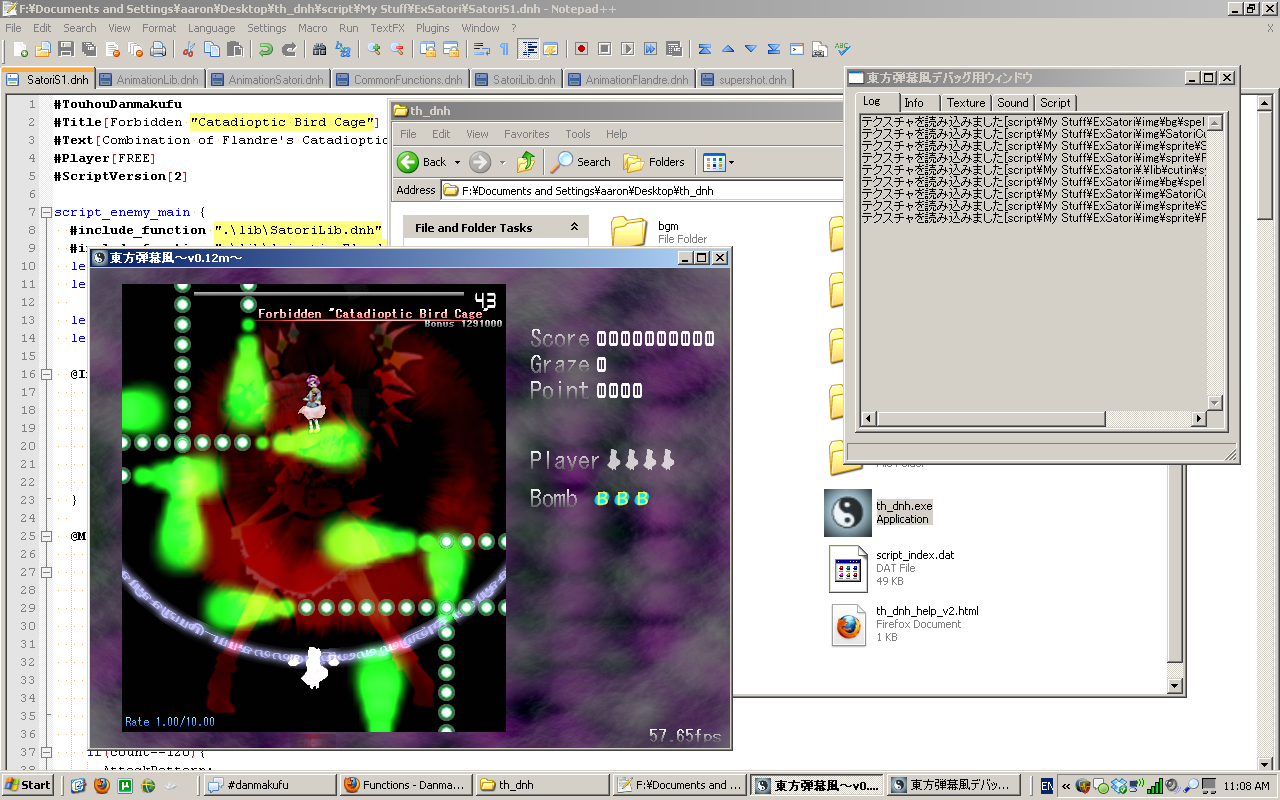This screenshot has width=1280, height=800.
Task: Play back the recorded macro
Action: click(x=627, y=48)
